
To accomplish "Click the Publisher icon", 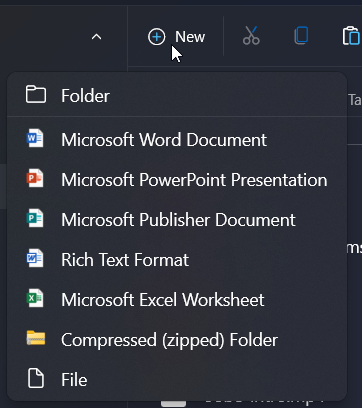I will (35, 218).
